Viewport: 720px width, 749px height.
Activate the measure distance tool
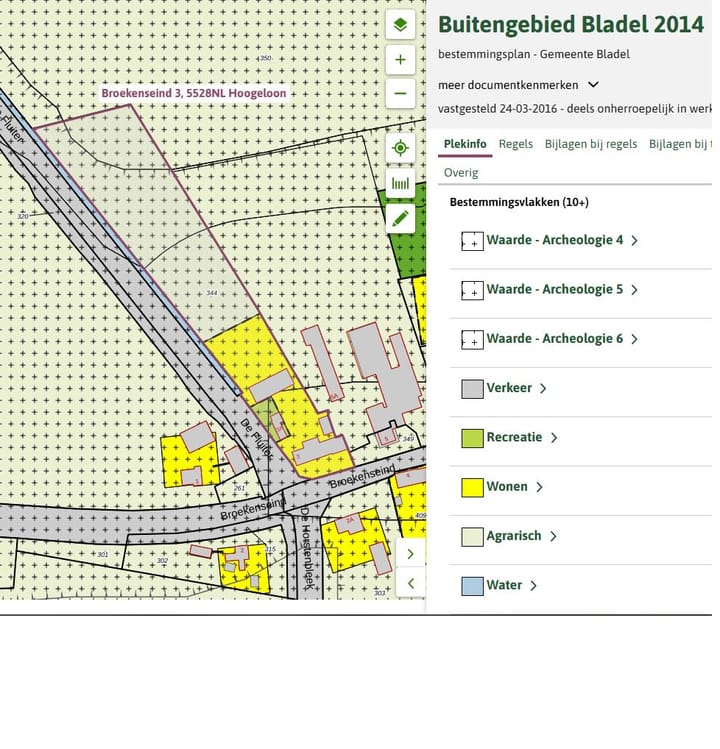[400, 183]
